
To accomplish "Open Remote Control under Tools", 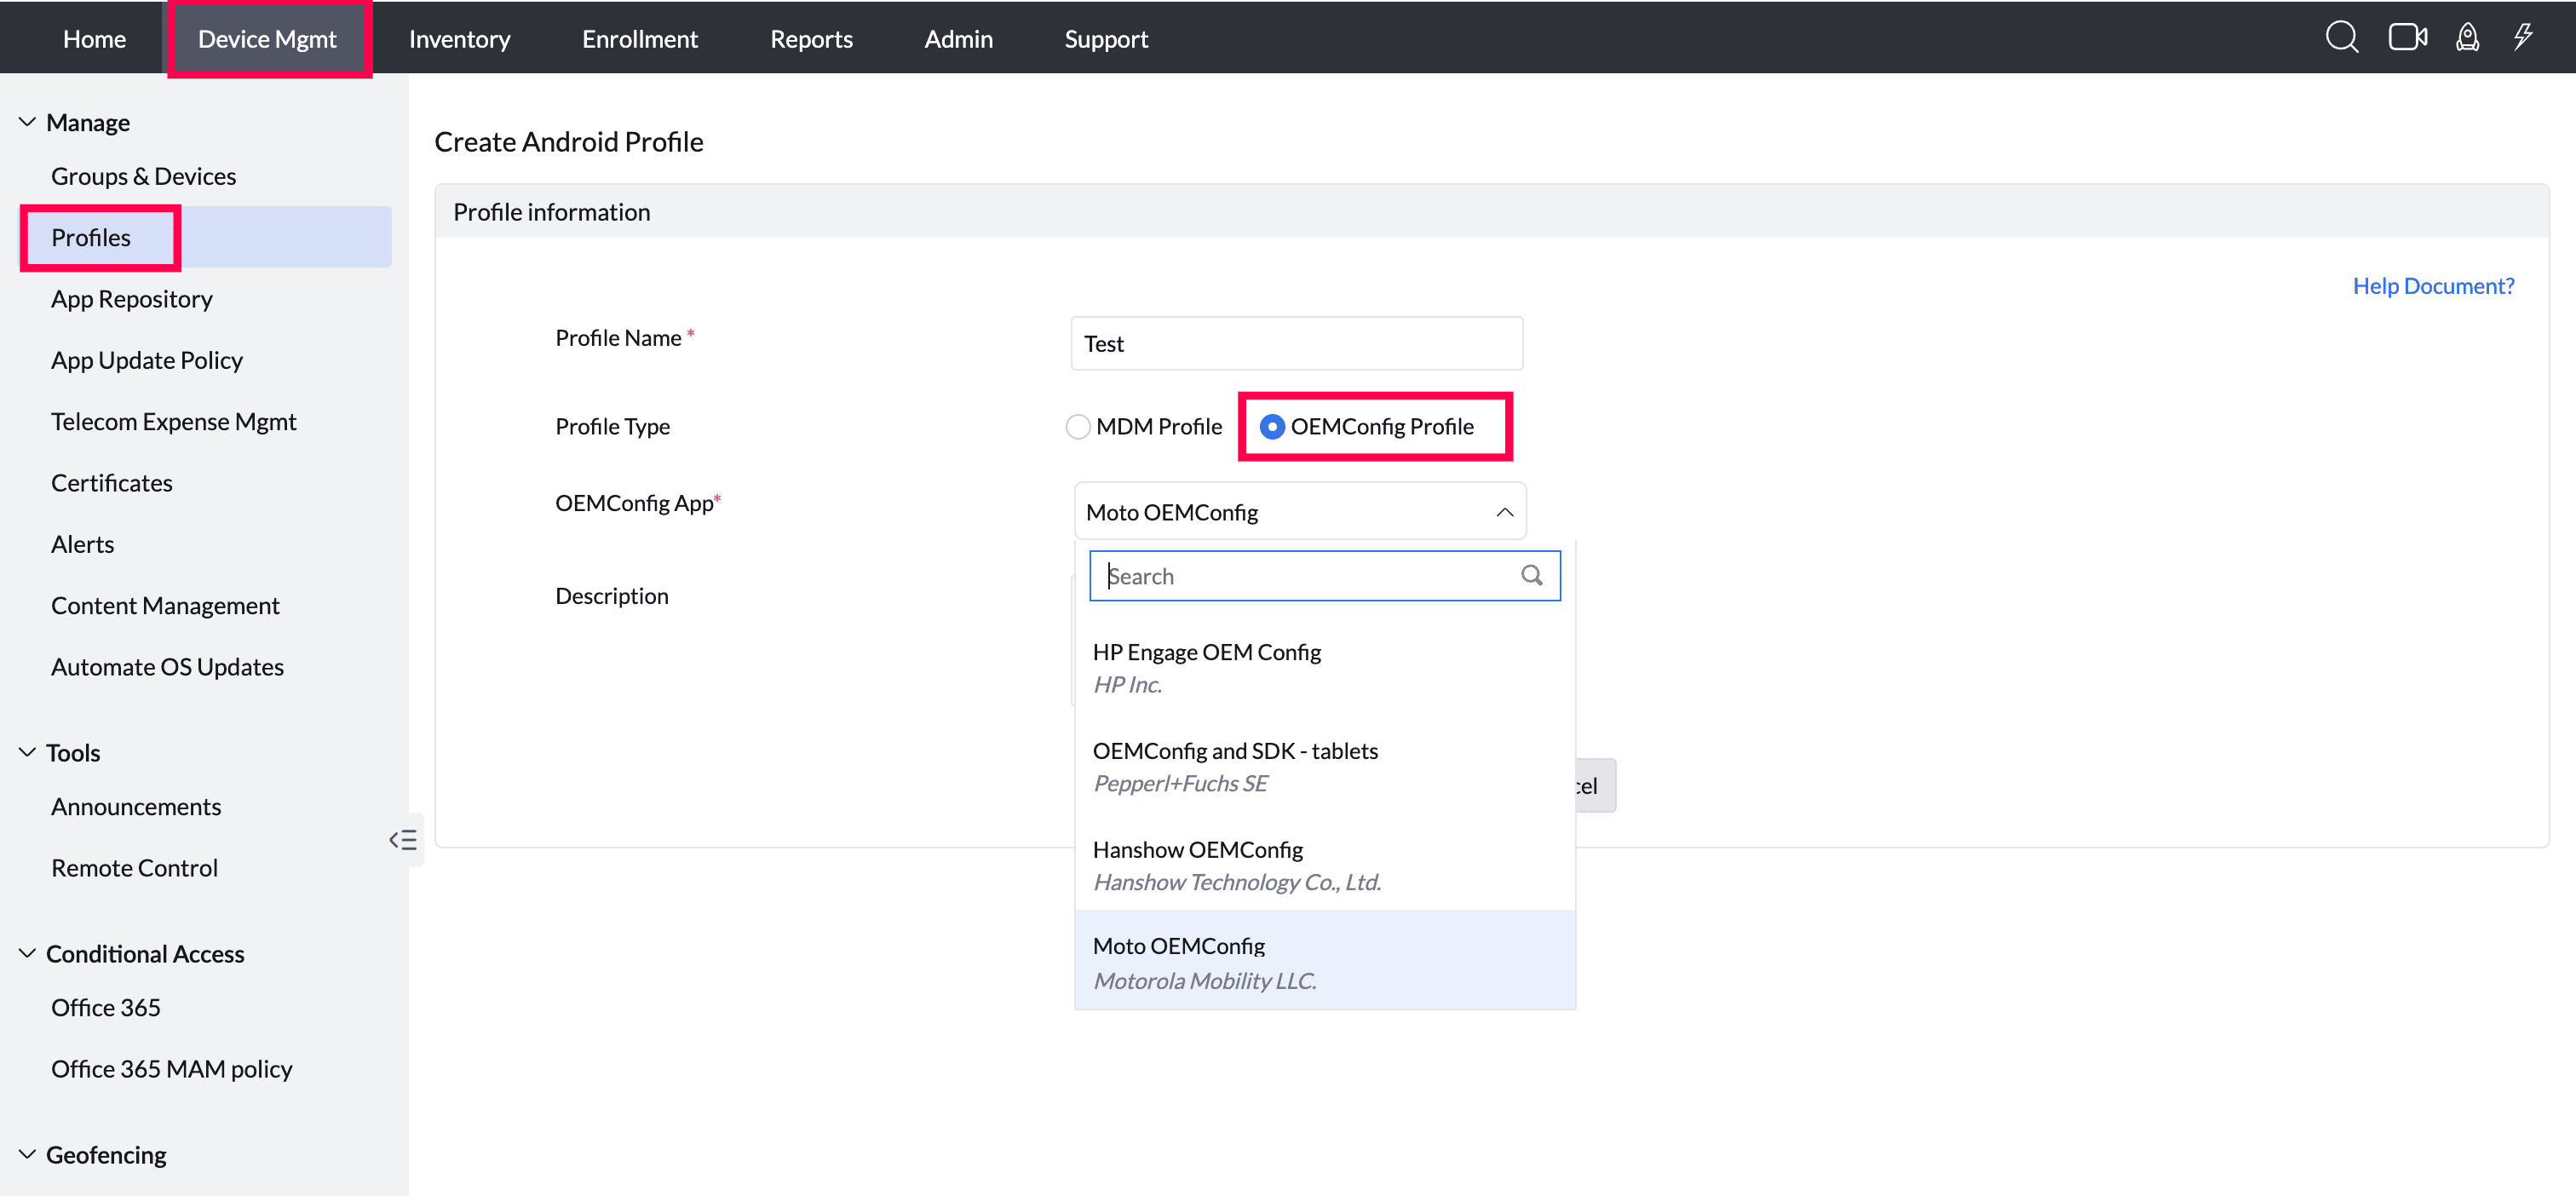I will (134, 867).
